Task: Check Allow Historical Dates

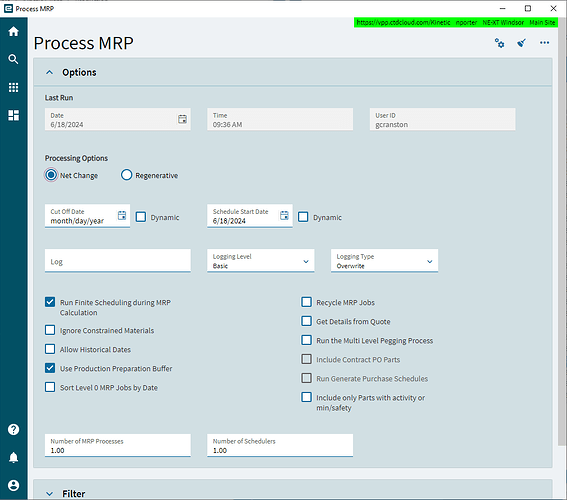Action: (x=50, y=349)
